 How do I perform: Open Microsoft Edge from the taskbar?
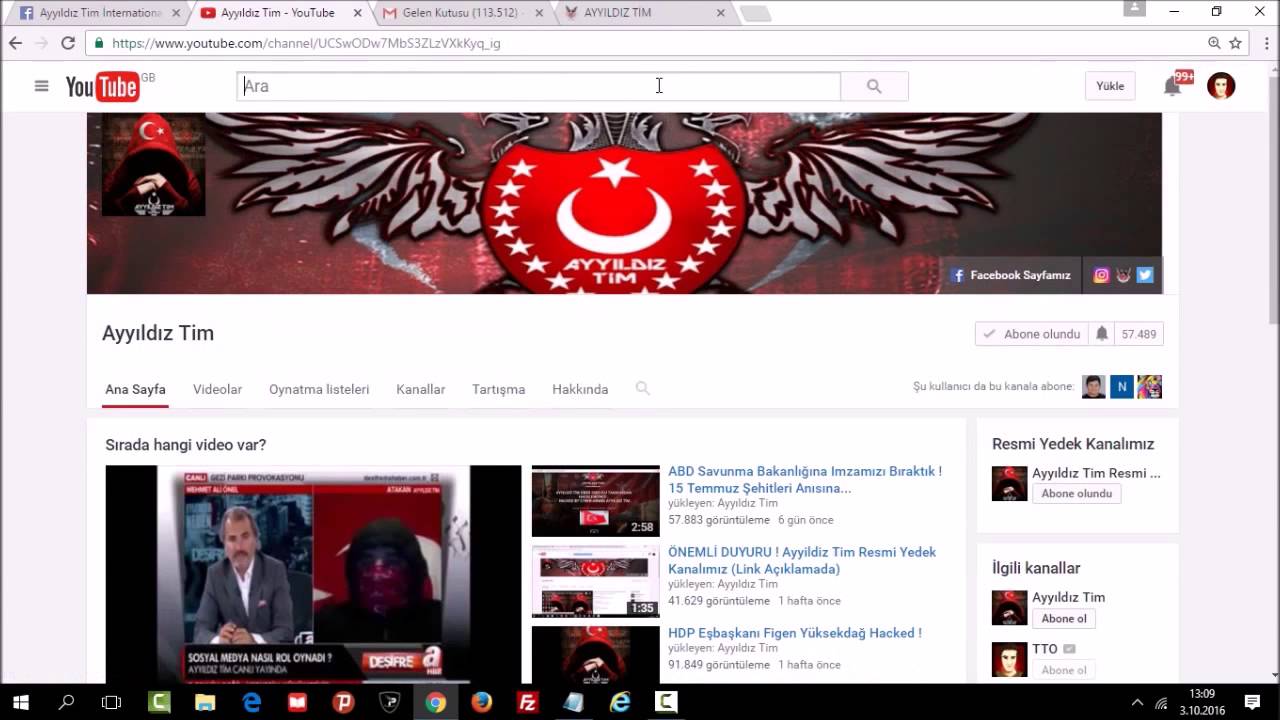(251, 702)
